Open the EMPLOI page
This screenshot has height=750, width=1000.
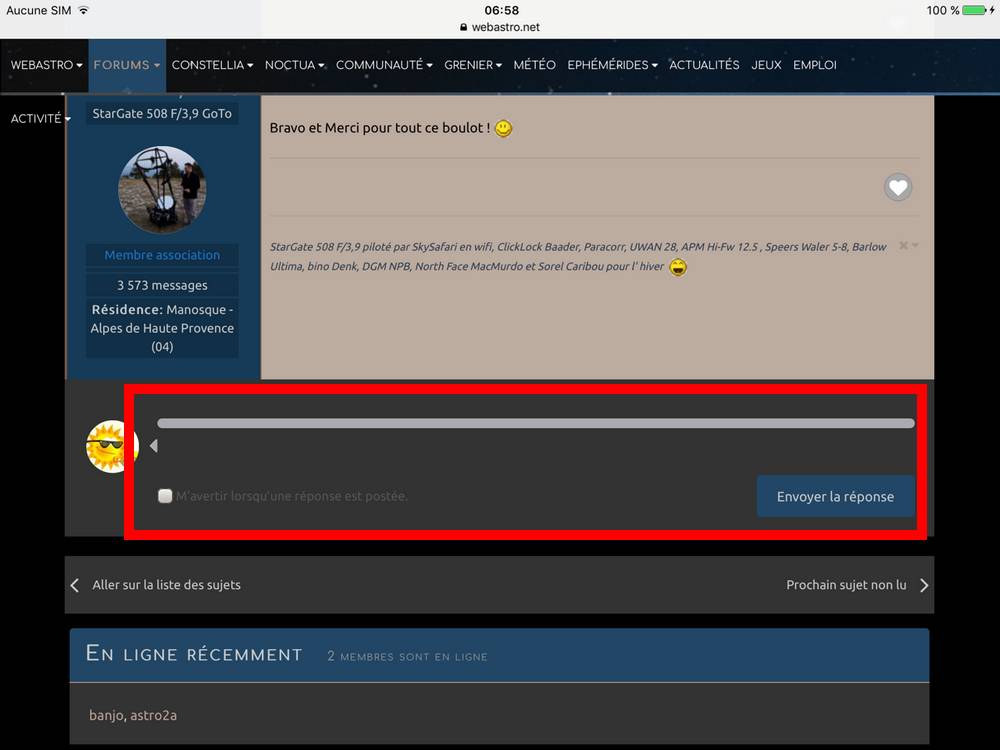[x=814, y=65]
